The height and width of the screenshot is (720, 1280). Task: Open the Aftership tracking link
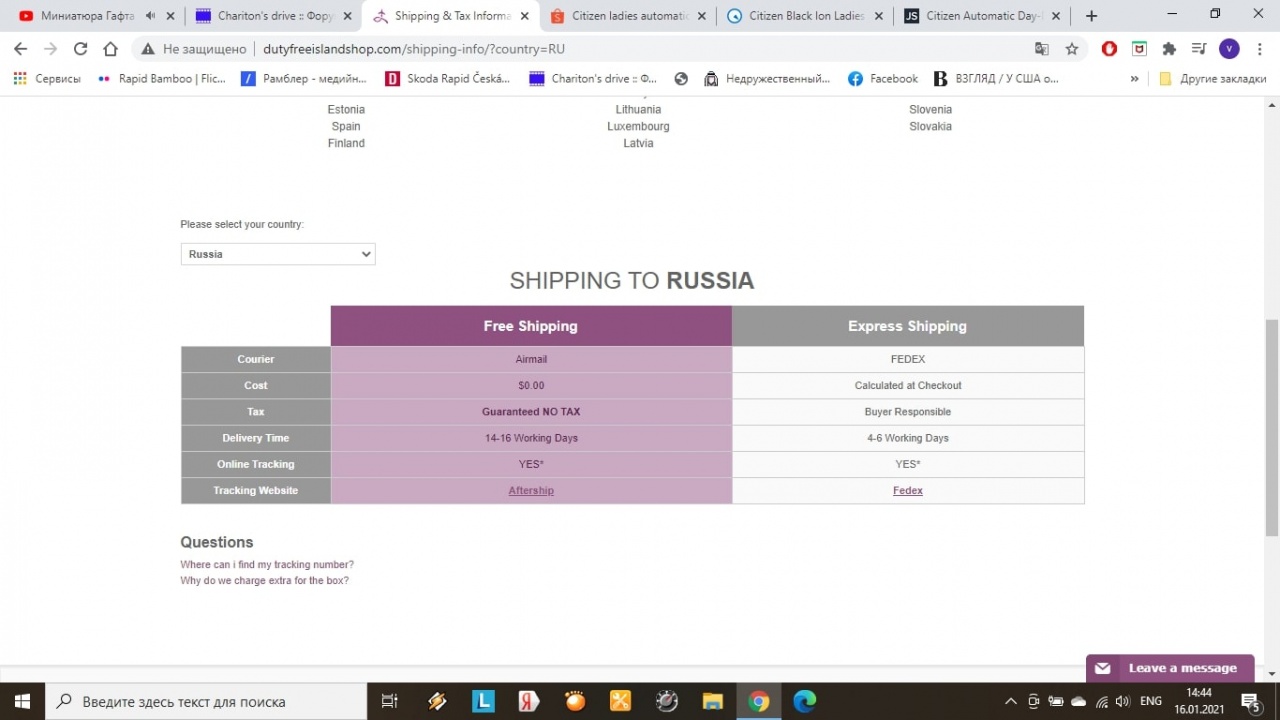(x=531, y=491)
